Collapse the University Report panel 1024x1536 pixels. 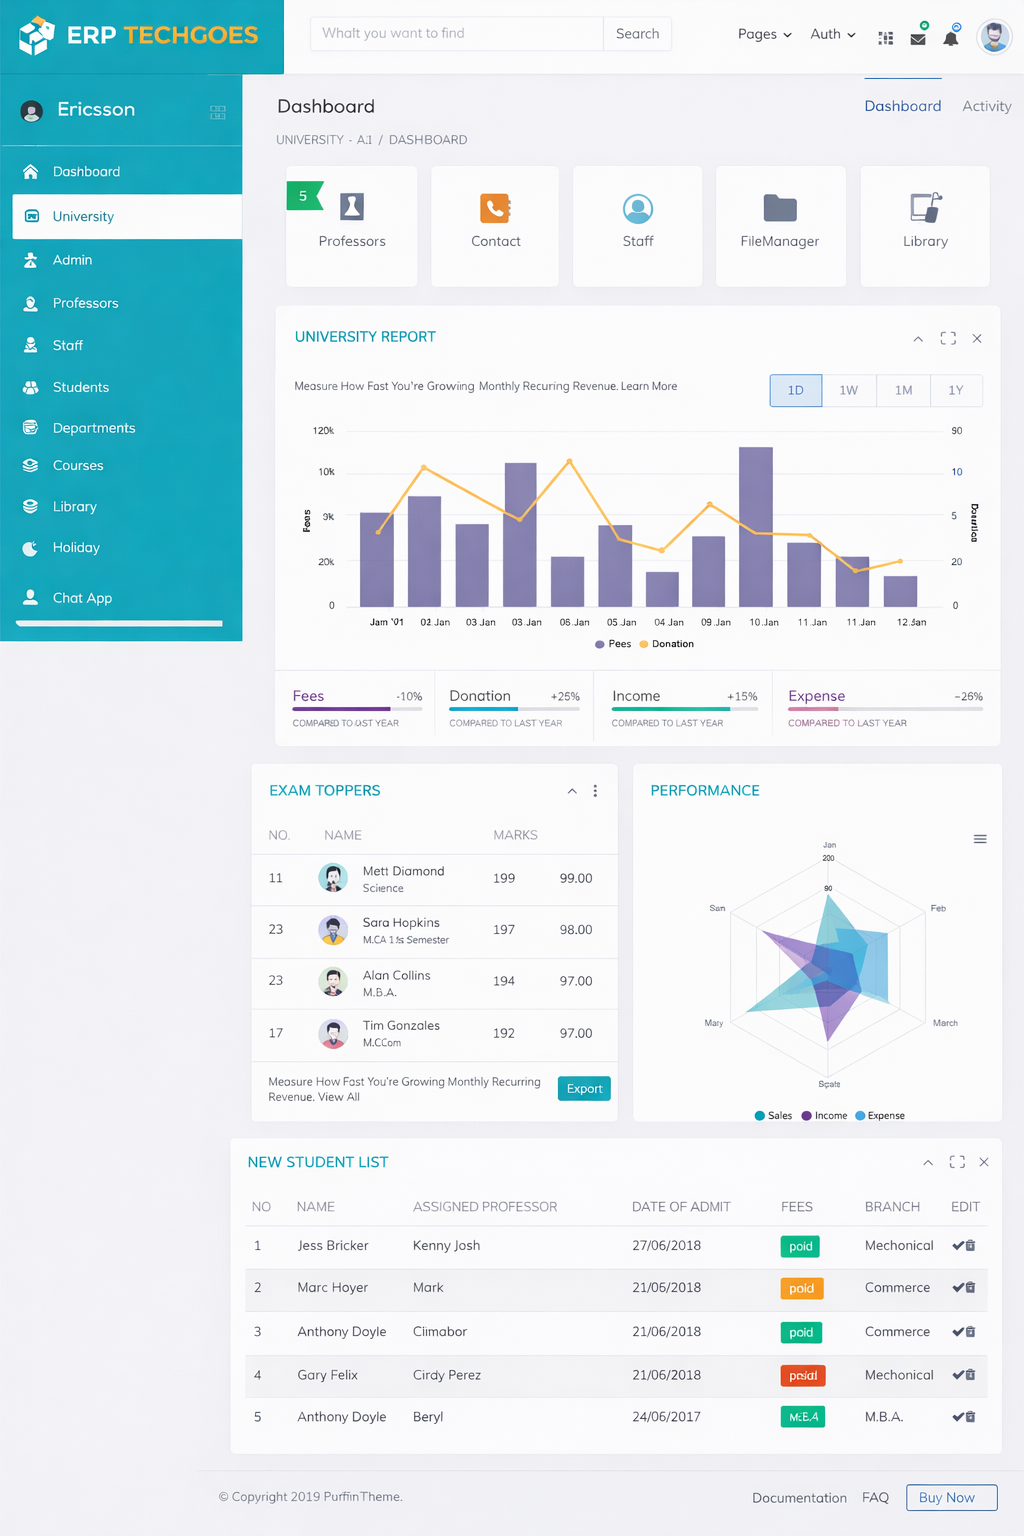point(917,339)
